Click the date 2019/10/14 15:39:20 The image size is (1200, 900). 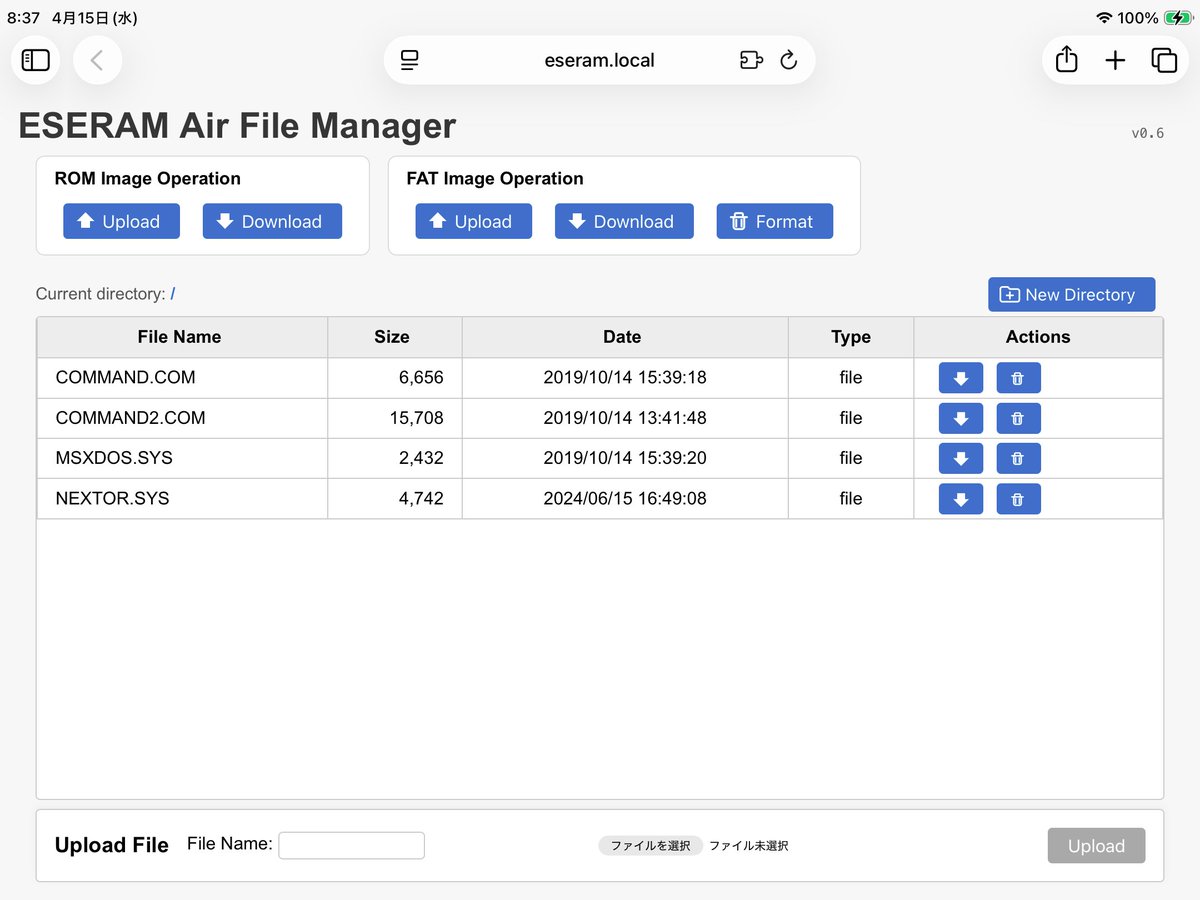tap(625, 458)
